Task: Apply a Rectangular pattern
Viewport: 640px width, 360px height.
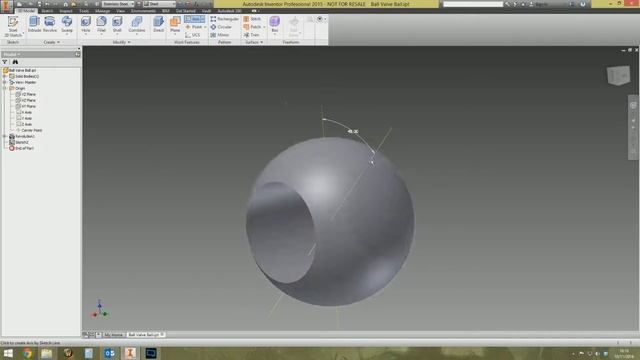Action: (x=224, y=19)
